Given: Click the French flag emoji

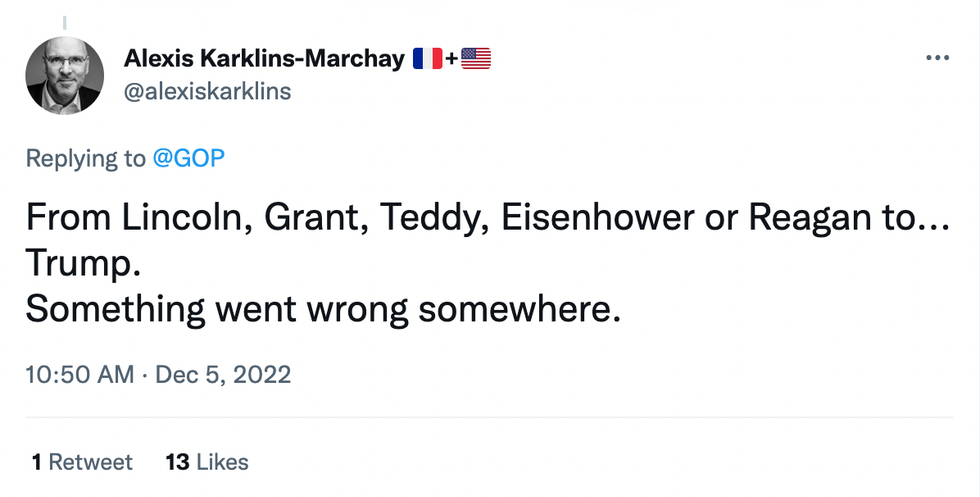Looking at the screenshot, I should [x=424, y=59].
